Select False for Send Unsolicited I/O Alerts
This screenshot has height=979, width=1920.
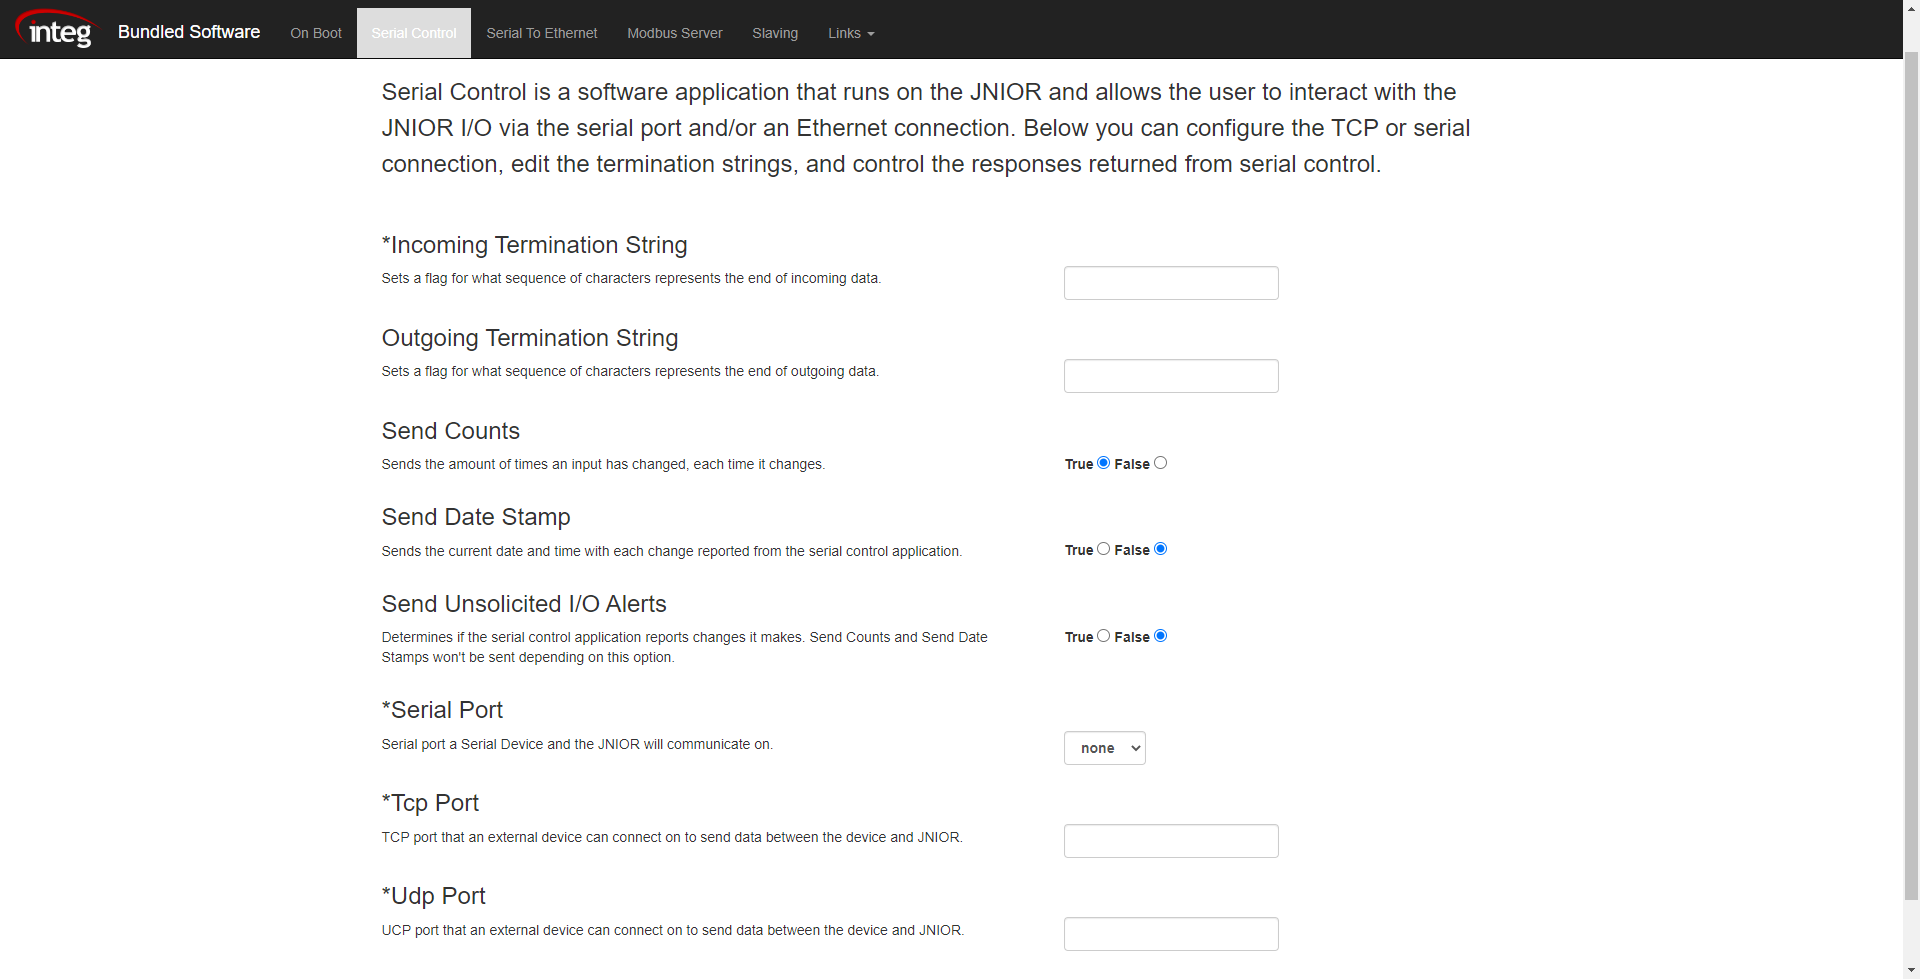point(1160,635)
